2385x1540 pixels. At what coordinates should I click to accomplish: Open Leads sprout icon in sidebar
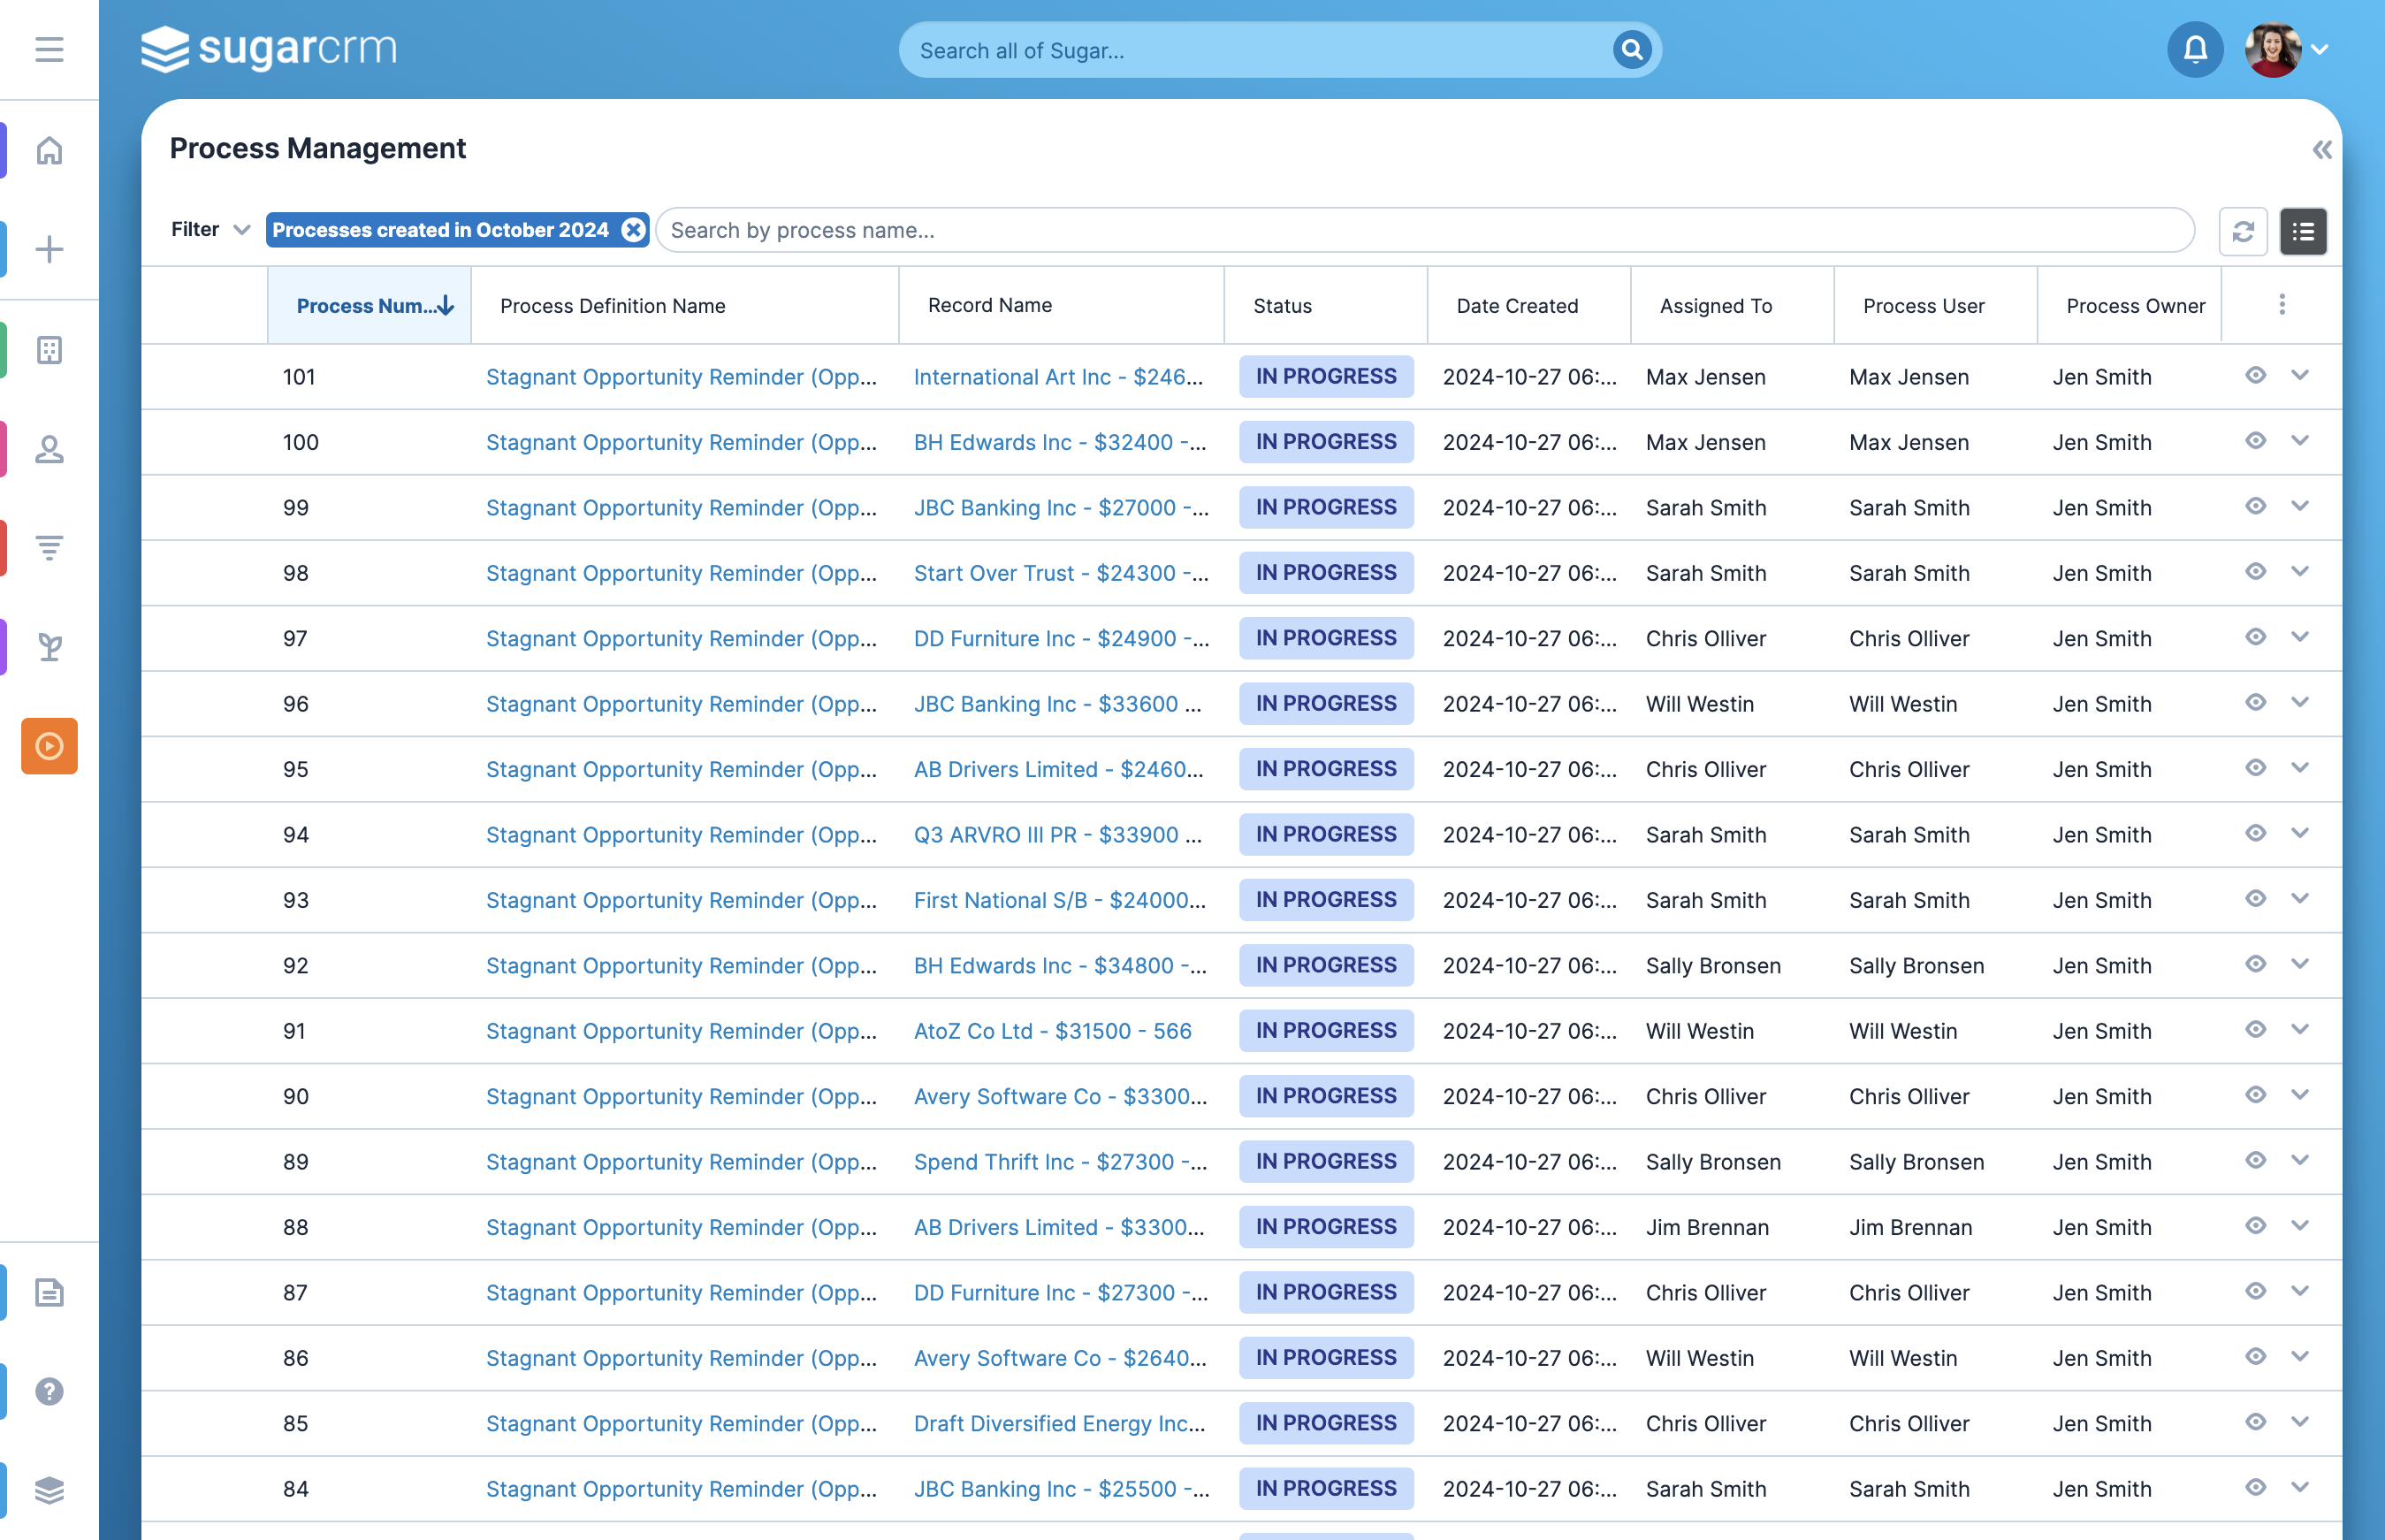[49, 647]
